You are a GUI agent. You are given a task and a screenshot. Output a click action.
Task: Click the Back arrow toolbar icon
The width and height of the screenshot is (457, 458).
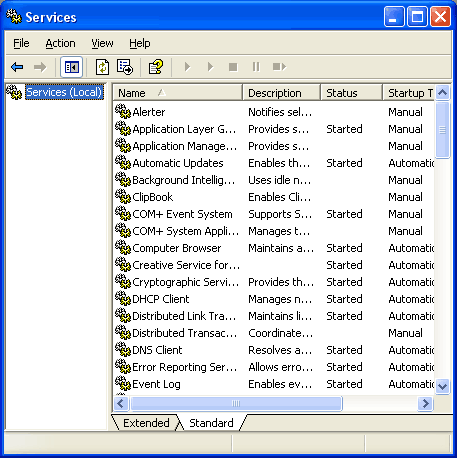coord(17,67)
